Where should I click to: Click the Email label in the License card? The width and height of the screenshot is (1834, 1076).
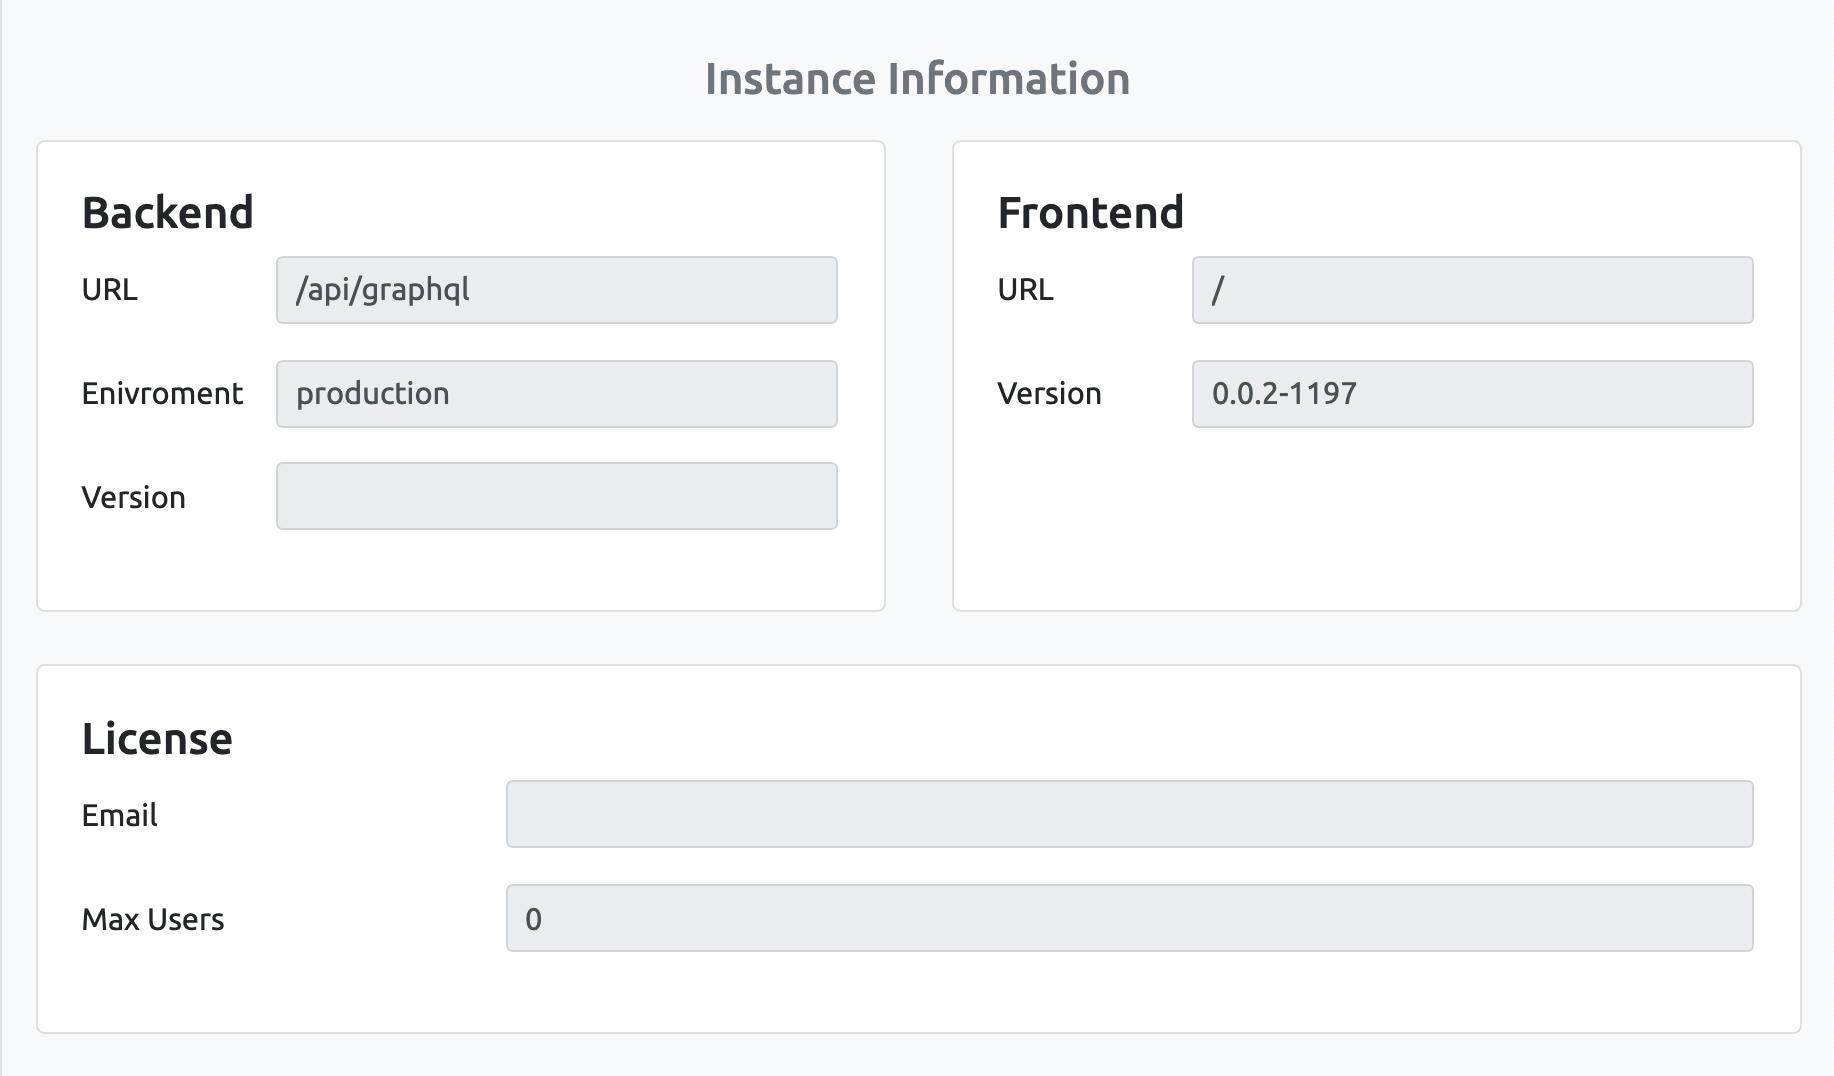coord(119,815)
